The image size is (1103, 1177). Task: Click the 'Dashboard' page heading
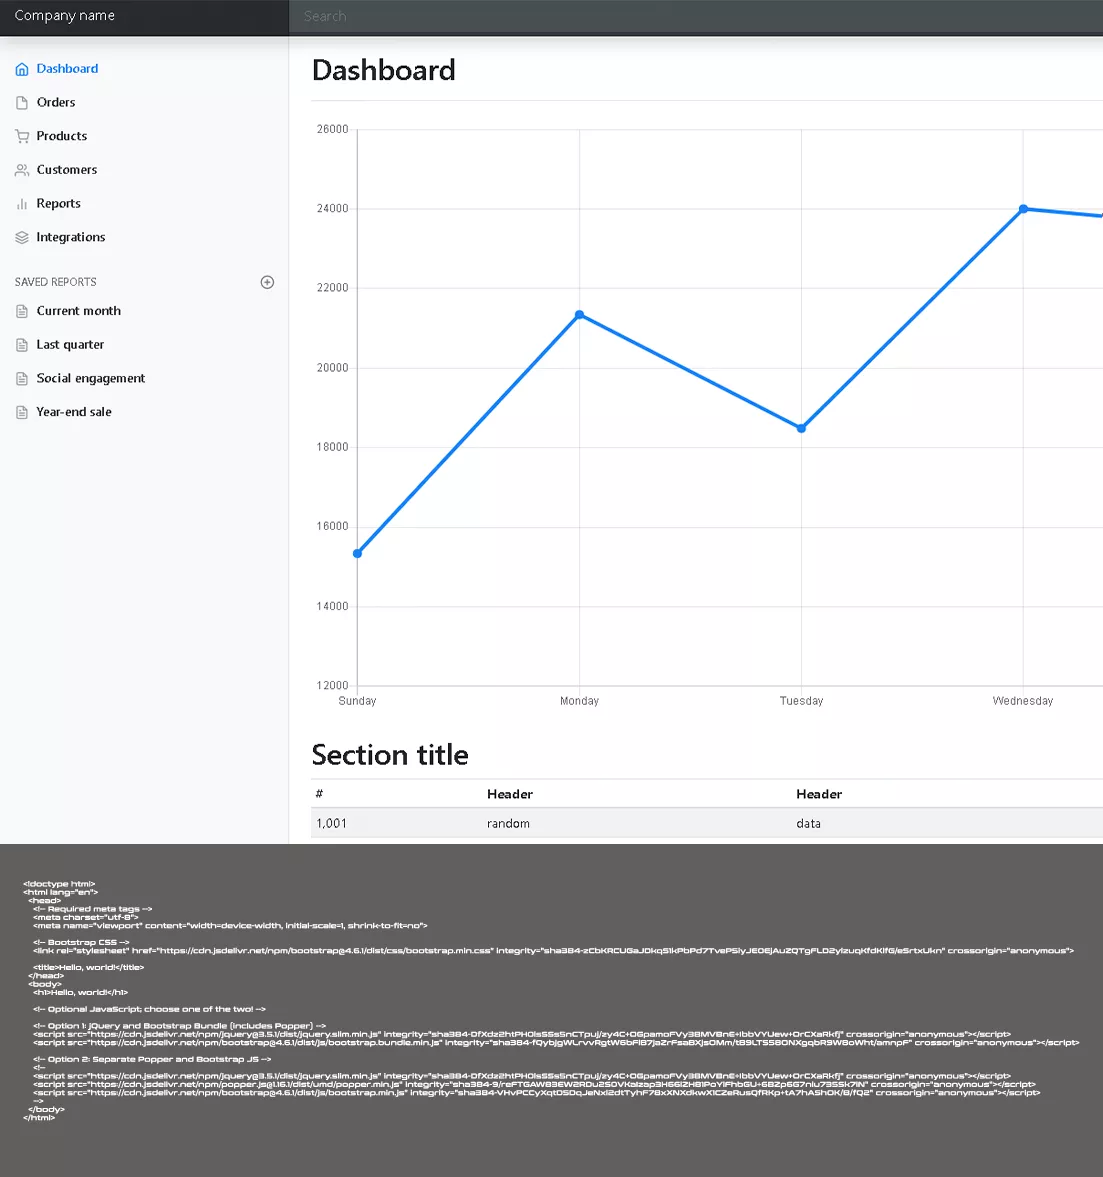tap(384, 71)
